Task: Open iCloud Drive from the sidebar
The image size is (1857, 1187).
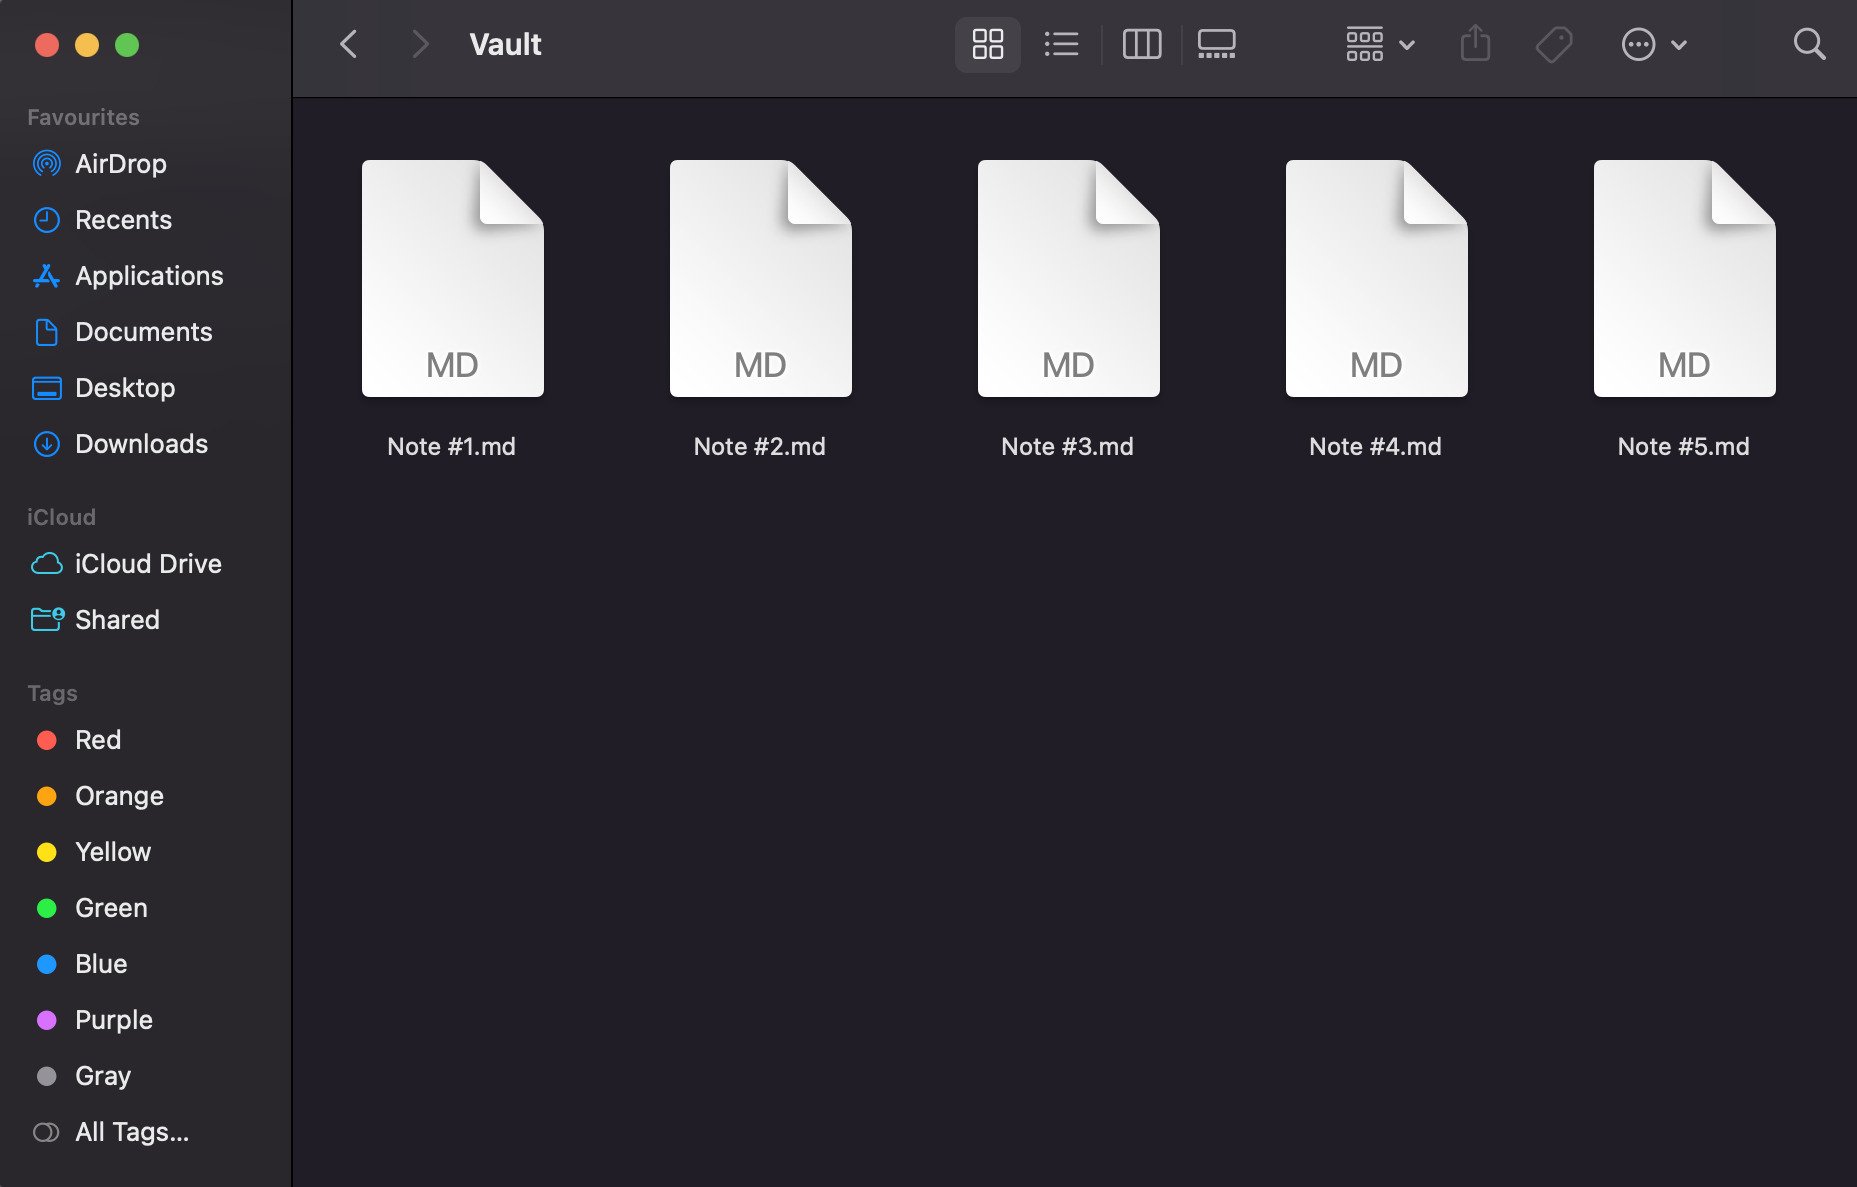Action: pos(148,564)
